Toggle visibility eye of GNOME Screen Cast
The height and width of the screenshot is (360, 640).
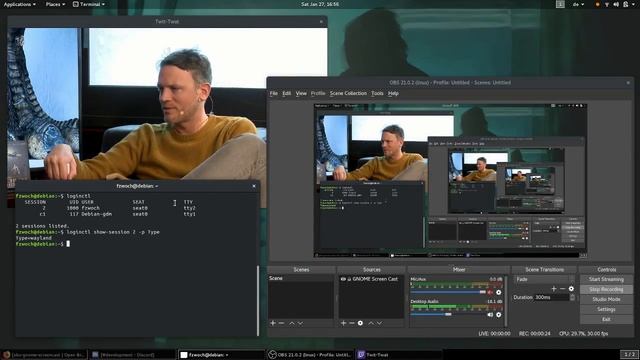pos(343,279)
